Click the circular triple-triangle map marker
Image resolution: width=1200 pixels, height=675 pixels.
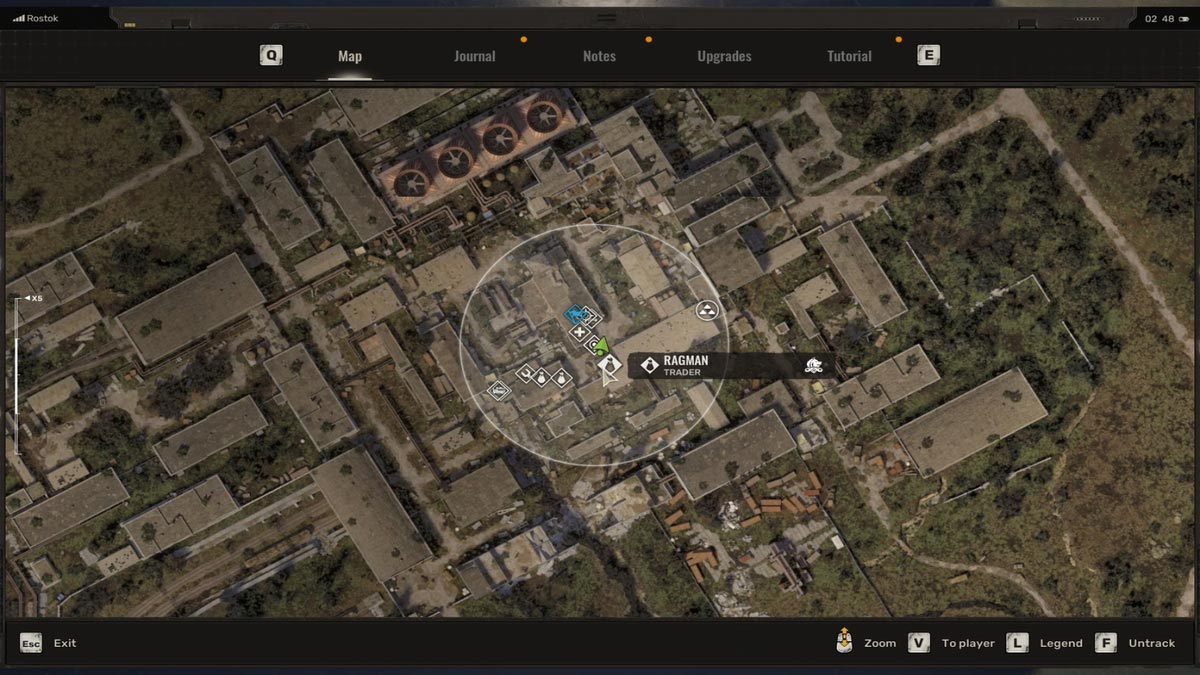pyautogui.click(x=707, y=310)
